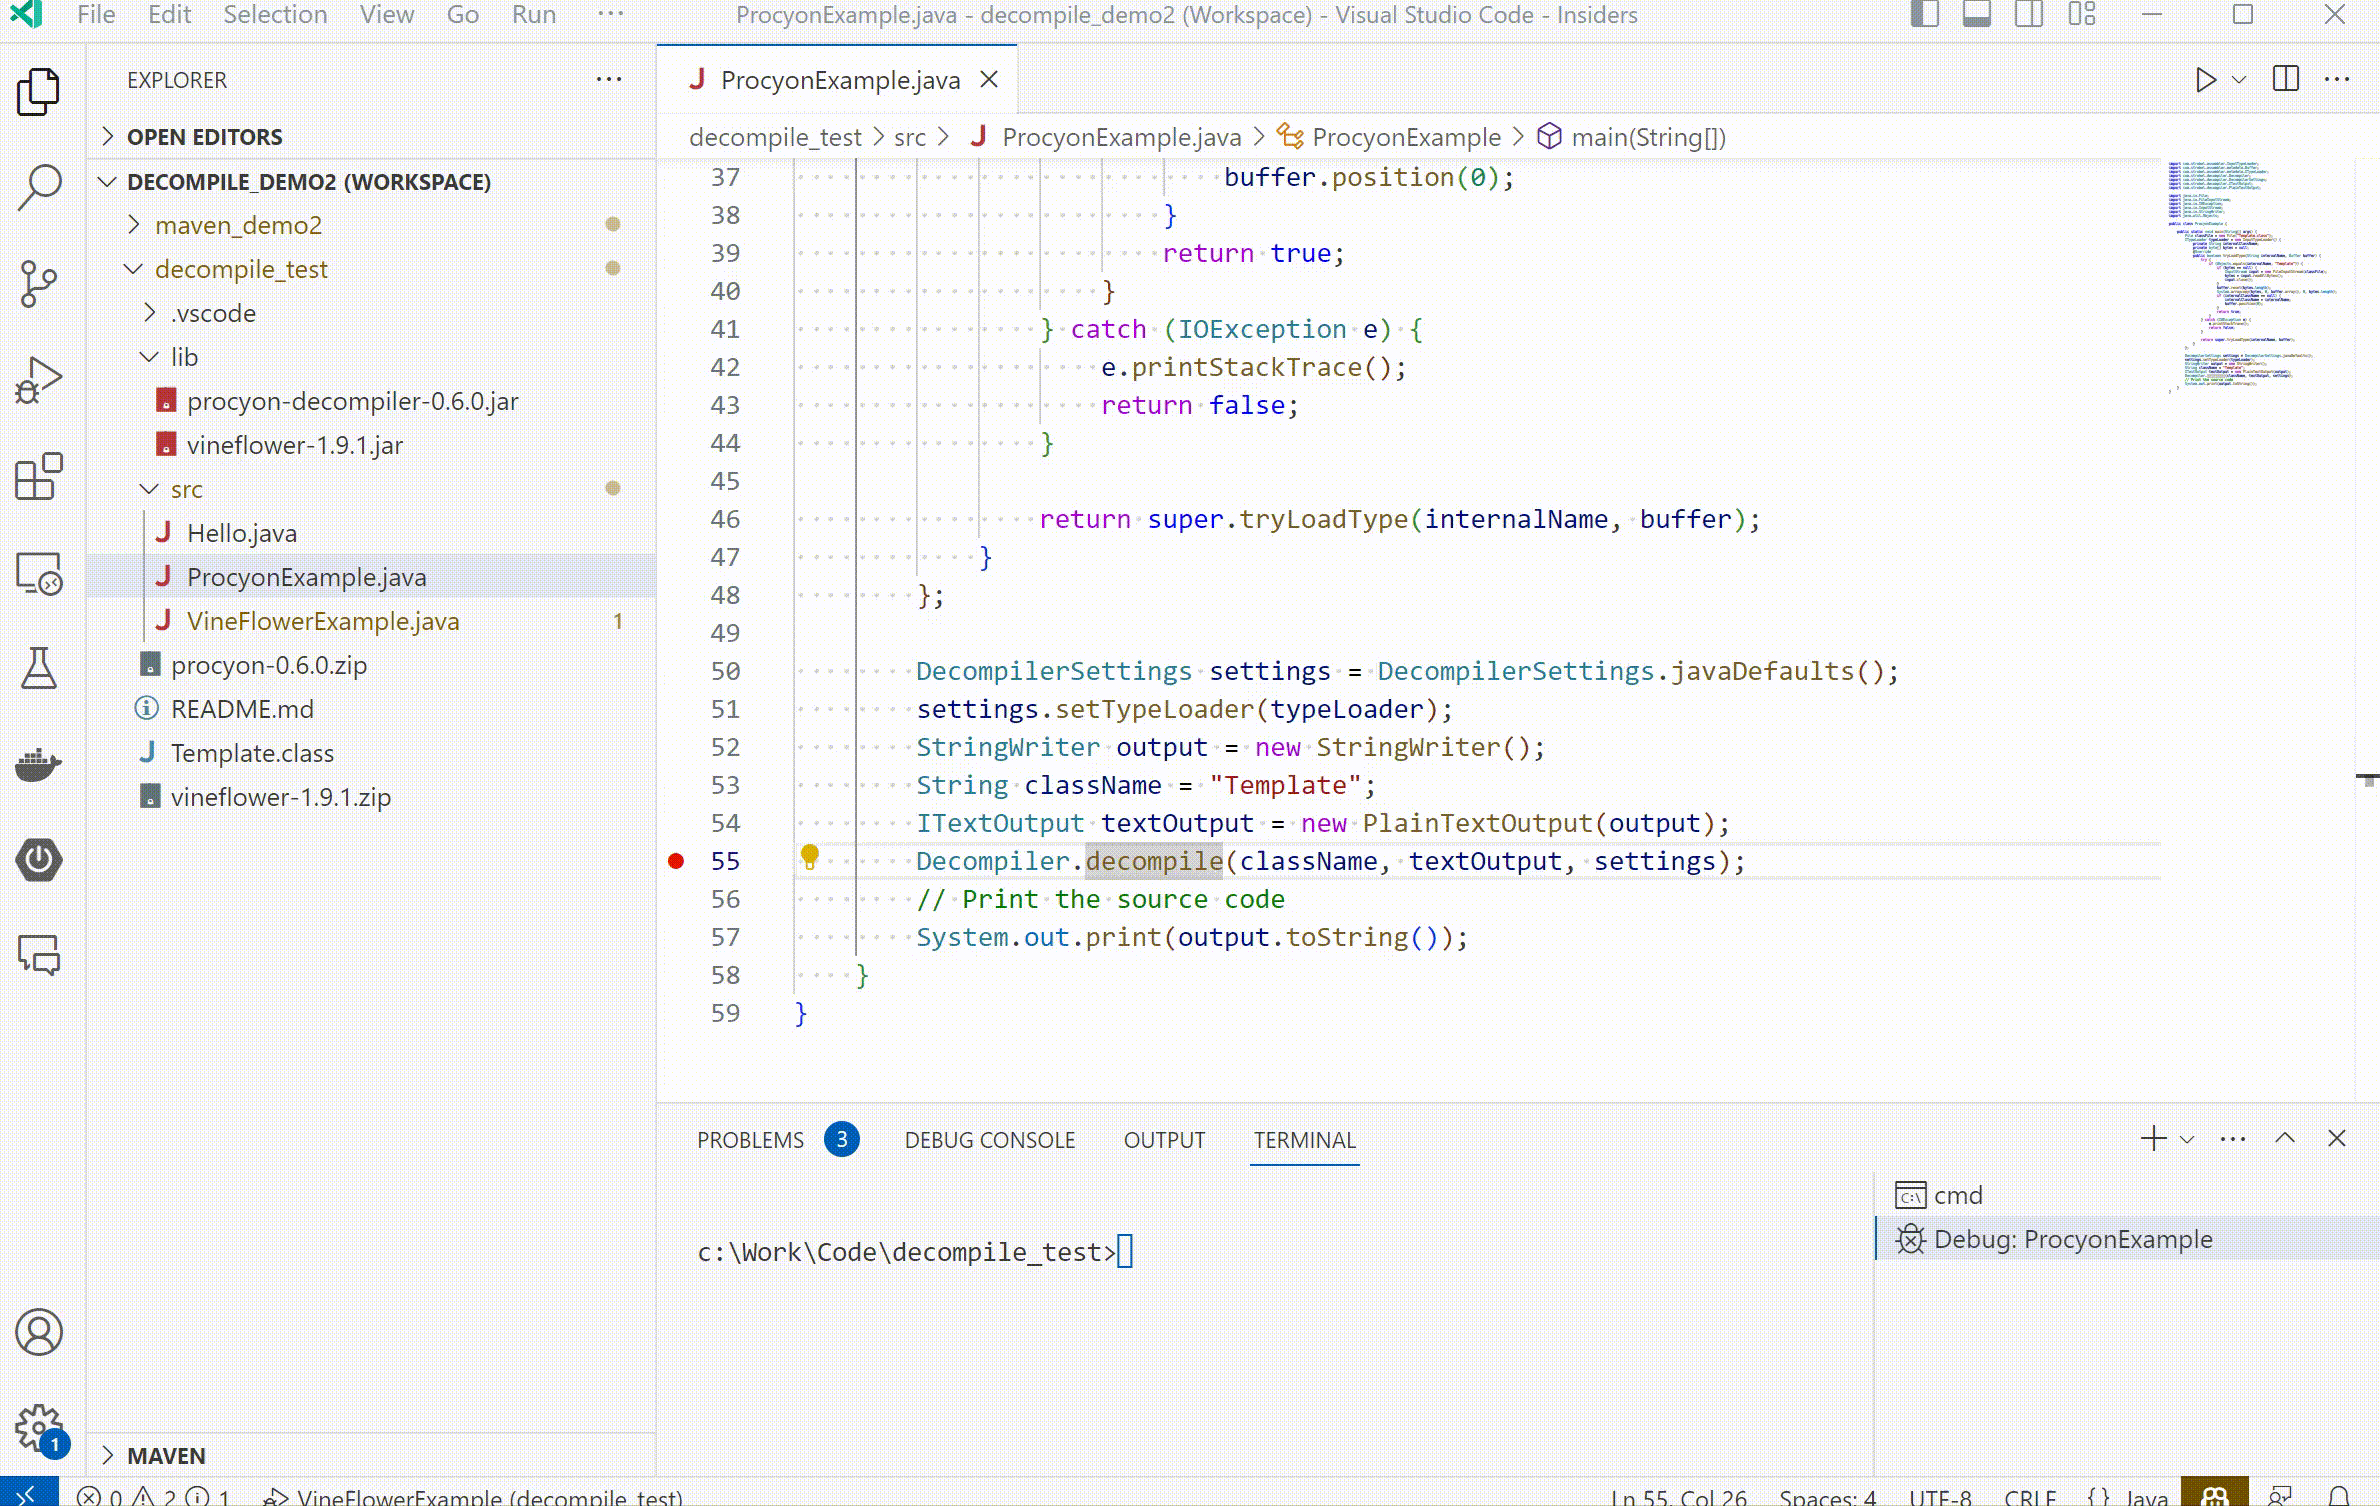Close the ProcyonExample.java editor tab
This screenshot has width=2380, height=1506.
[989, 79]
